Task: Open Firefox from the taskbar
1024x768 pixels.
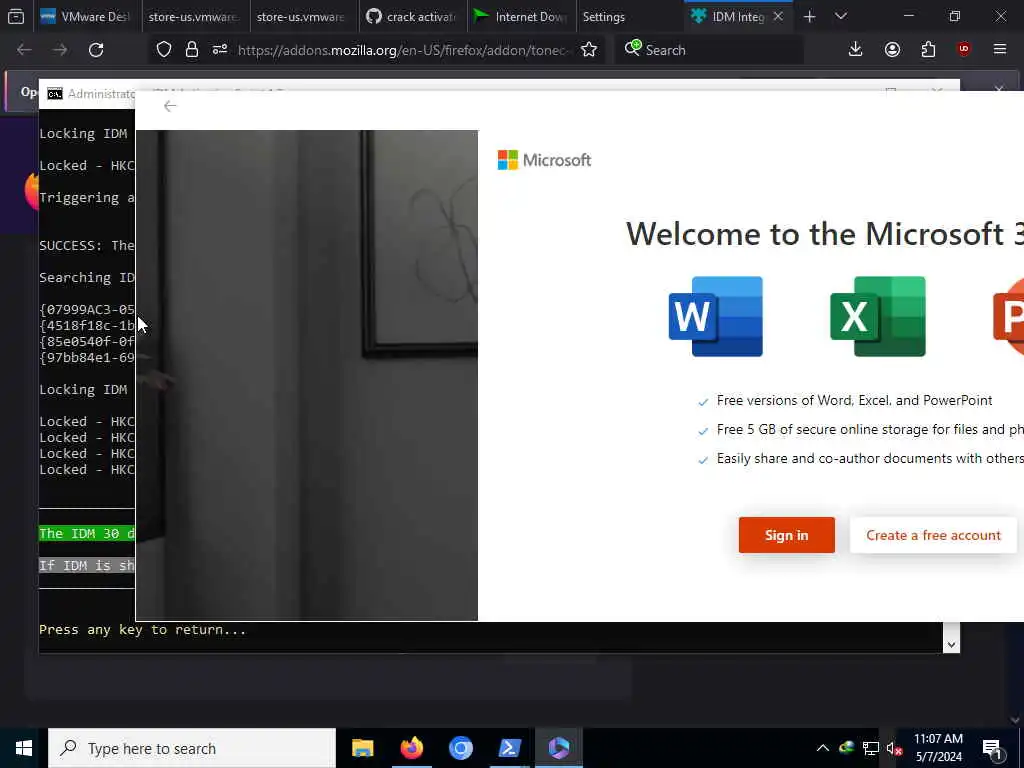Action: pos(411,748)
